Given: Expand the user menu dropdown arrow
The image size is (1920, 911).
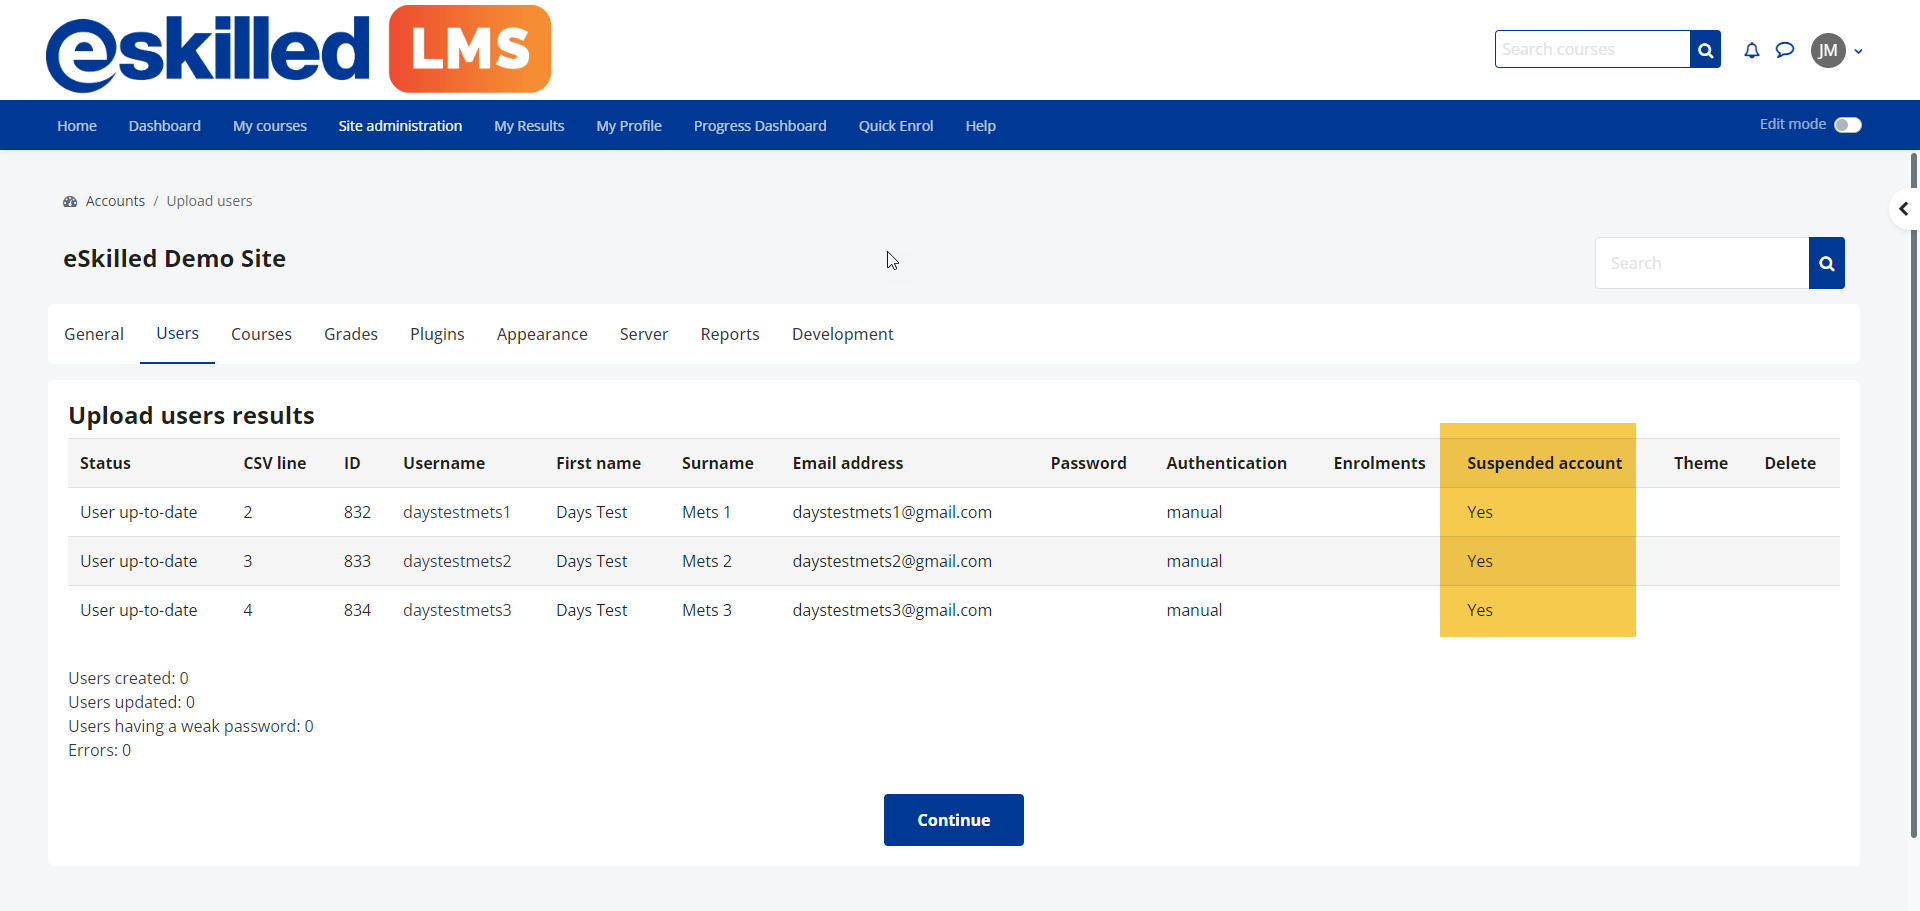Looking at the screenshot, I should (x=1858, y=51).
